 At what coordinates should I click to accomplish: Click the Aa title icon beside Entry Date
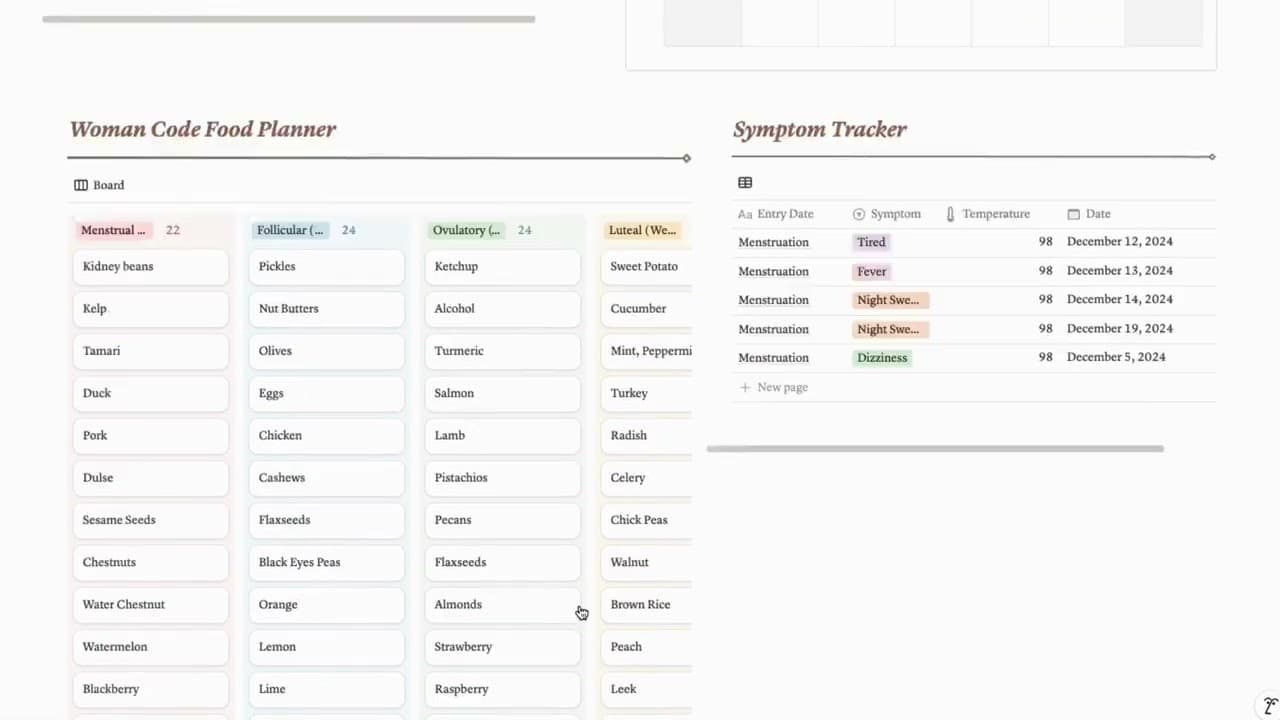pos(745,214)
